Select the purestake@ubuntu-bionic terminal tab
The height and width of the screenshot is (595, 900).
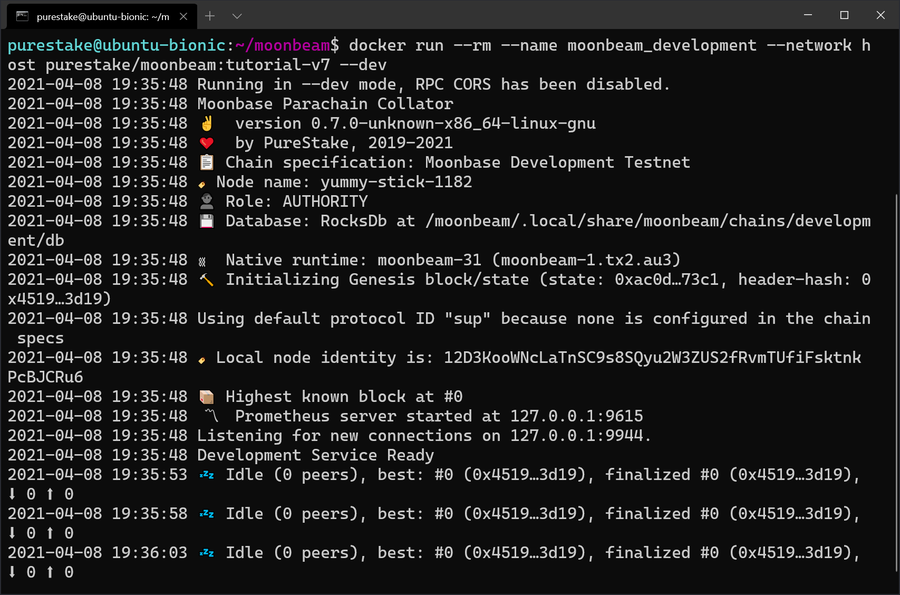coord(102,17)
